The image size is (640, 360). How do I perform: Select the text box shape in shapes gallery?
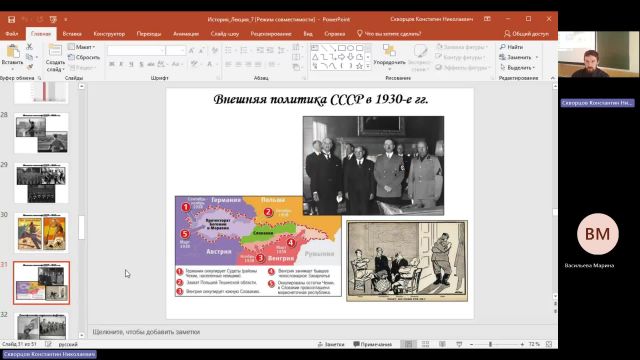[315, 48]
